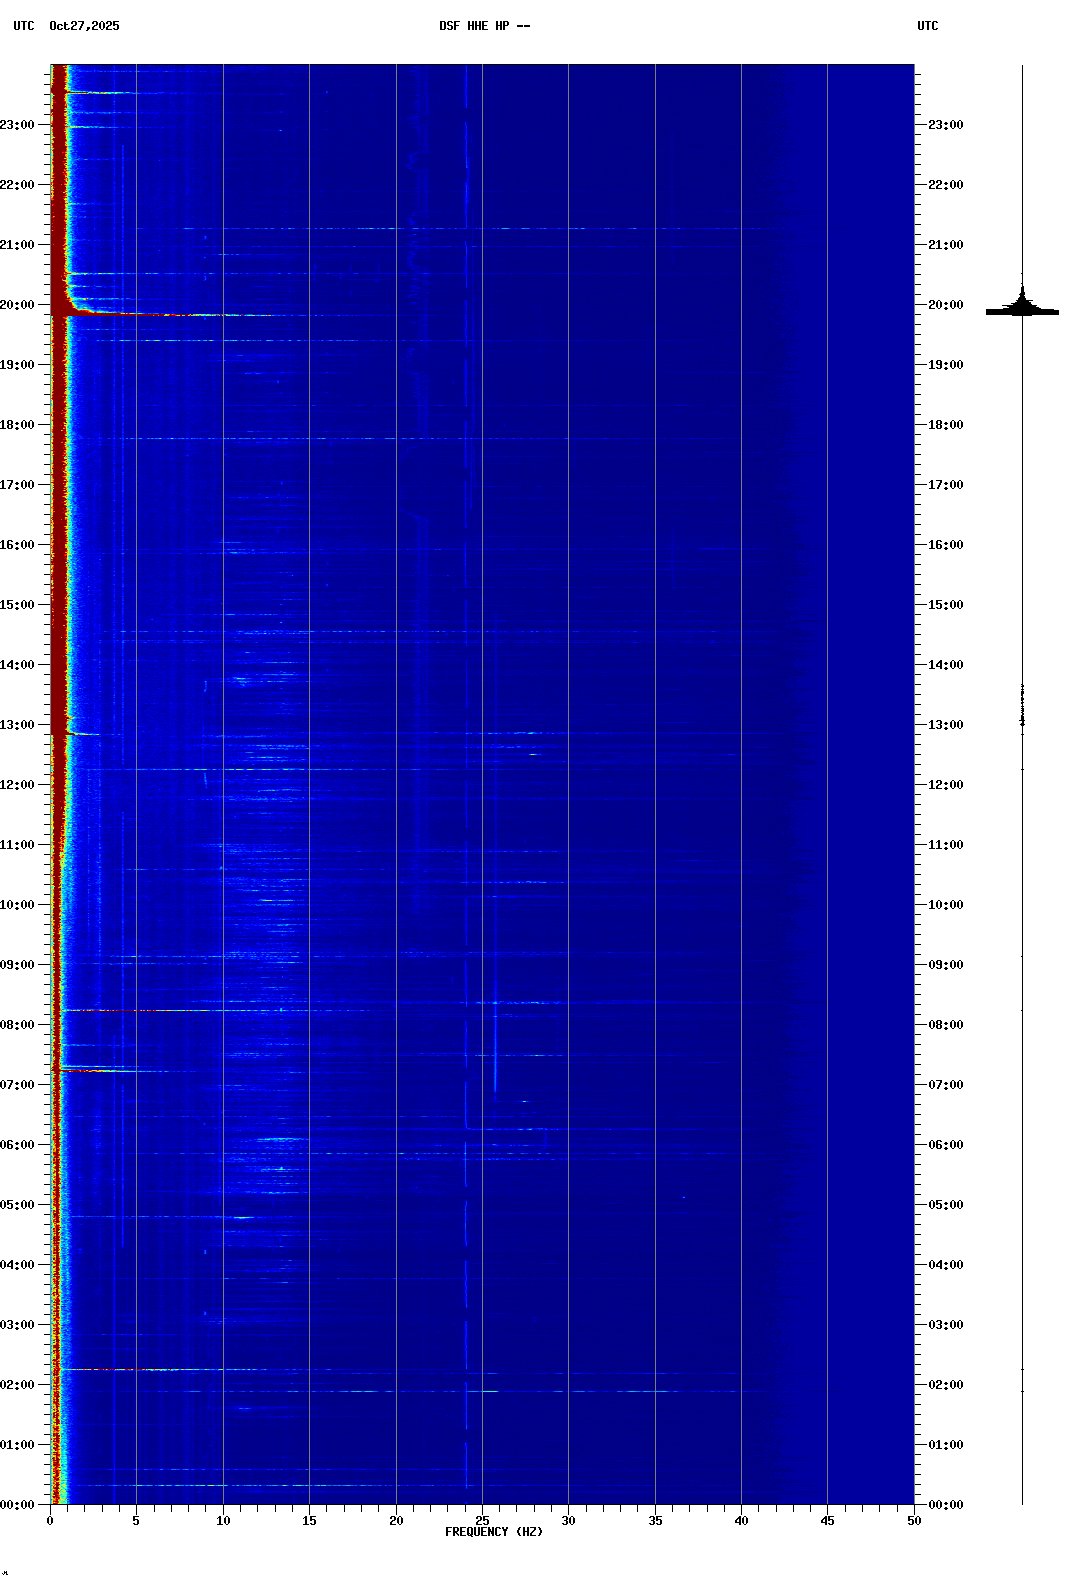
Task: Click the DSF HHE HP station title
Action: 484,26
